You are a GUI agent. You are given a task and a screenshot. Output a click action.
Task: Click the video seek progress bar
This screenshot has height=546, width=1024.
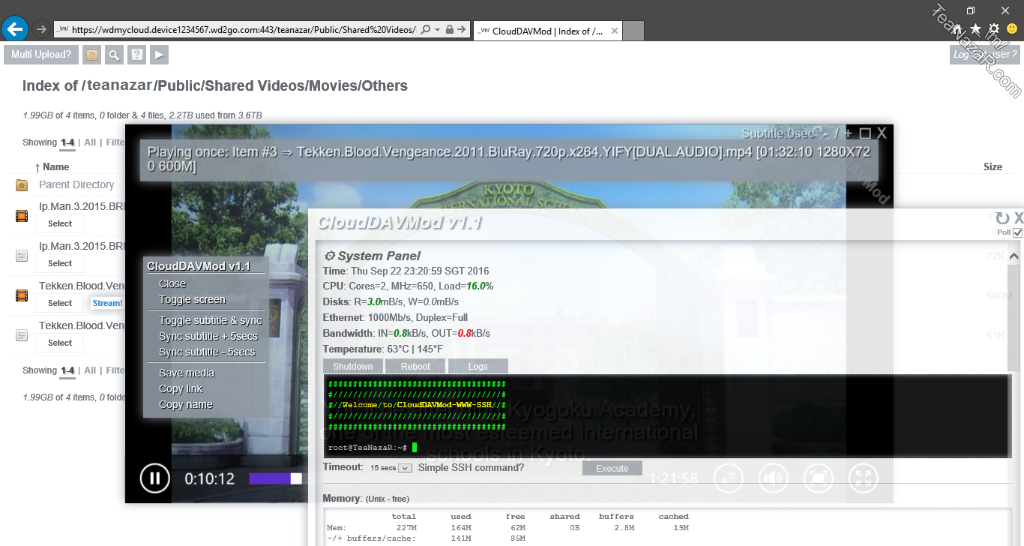tap(276, 479)
